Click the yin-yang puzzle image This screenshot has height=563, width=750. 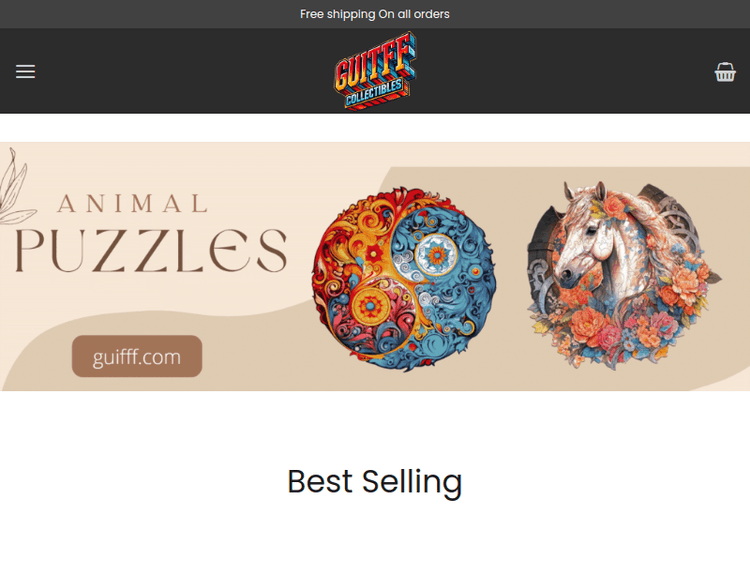coord(404,279)
